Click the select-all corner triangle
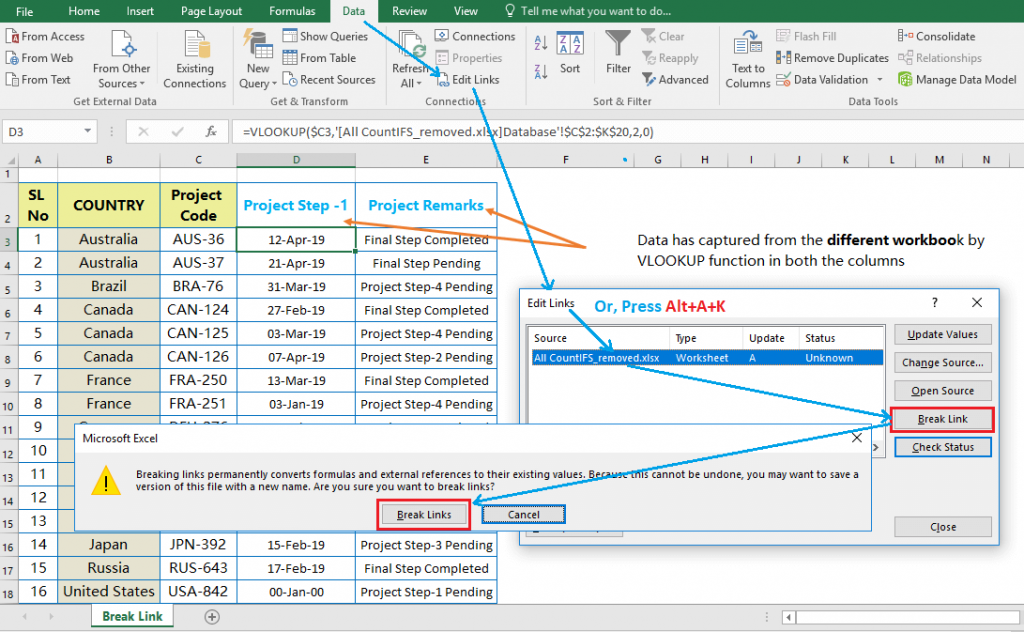 click(9, 160)
